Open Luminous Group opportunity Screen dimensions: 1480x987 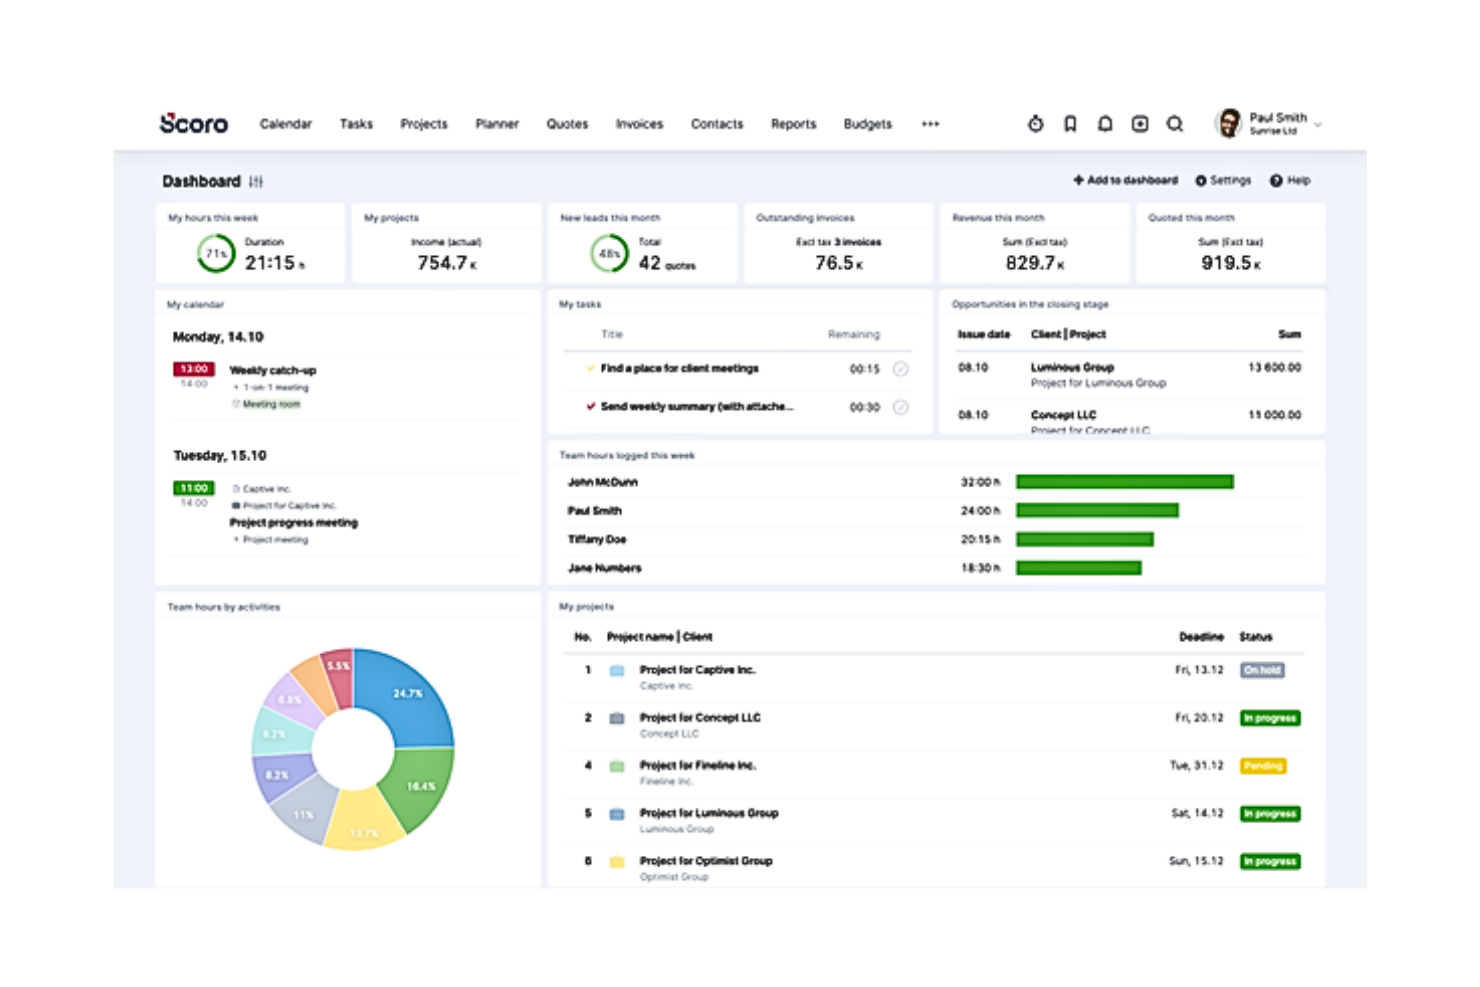point(1072,368)
